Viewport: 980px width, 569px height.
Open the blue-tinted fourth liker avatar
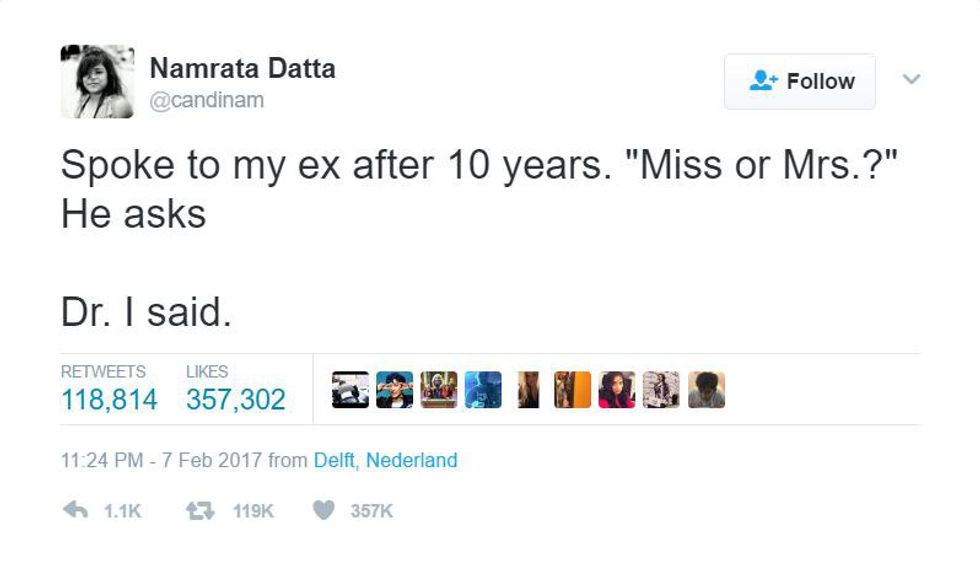pos(484,390)
